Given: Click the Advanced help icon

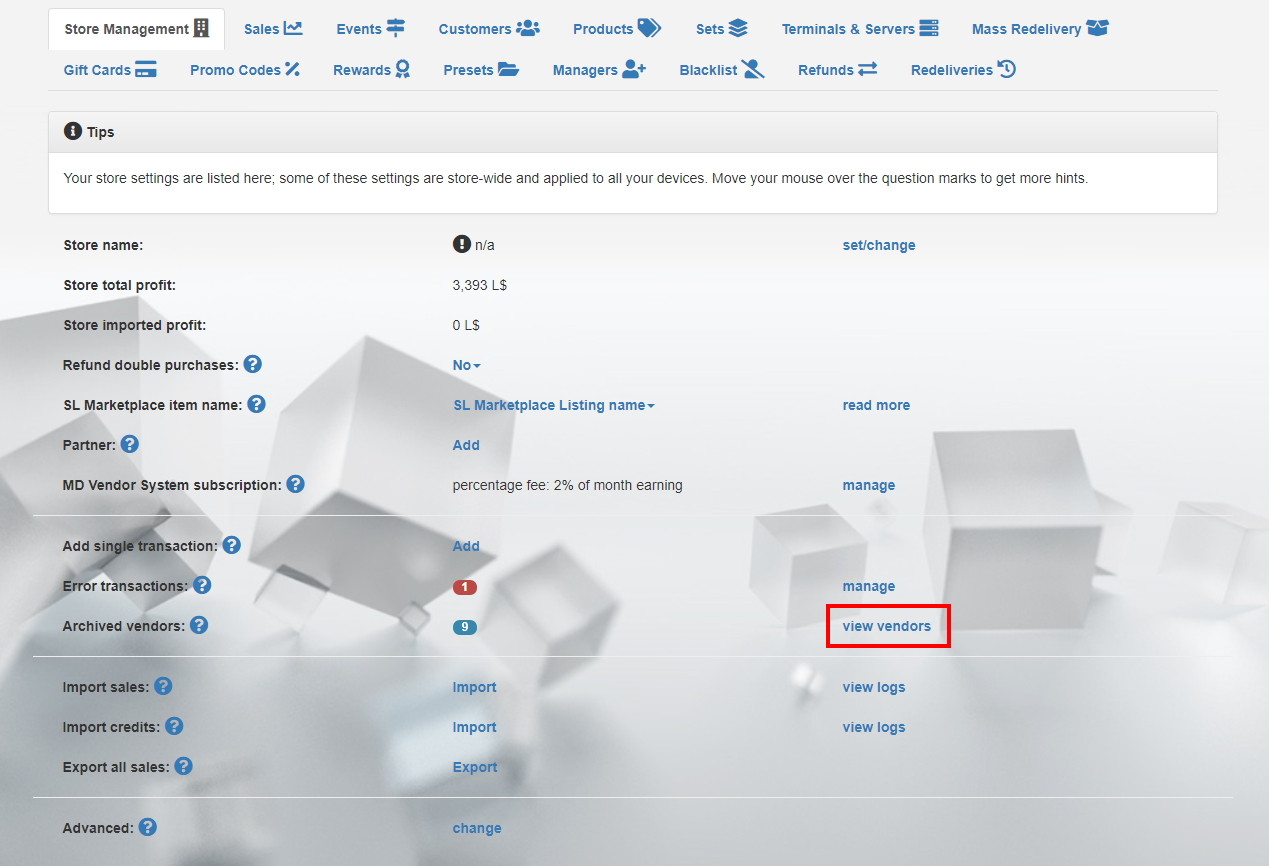Looking at the screenshot, I should pyautogui.click(x=148, y=827).
